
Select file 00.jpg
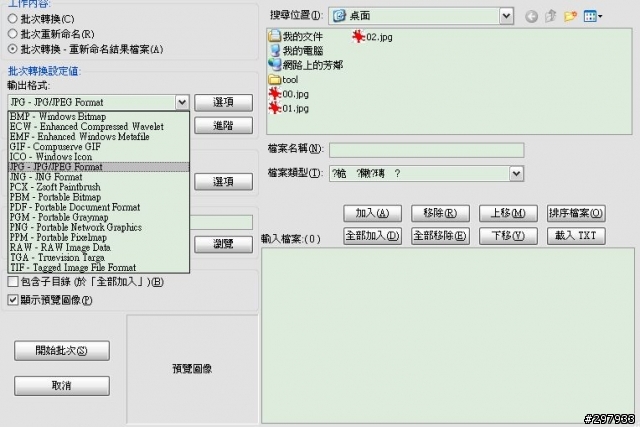[289, 94]
